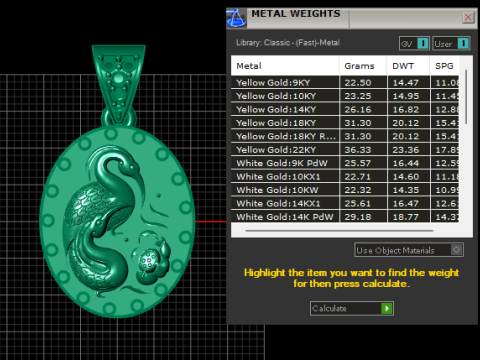This screenshot has height=360, width=480.
Task: Select the Yellow Gold:14KY row
Action: (x=345, y=109)
